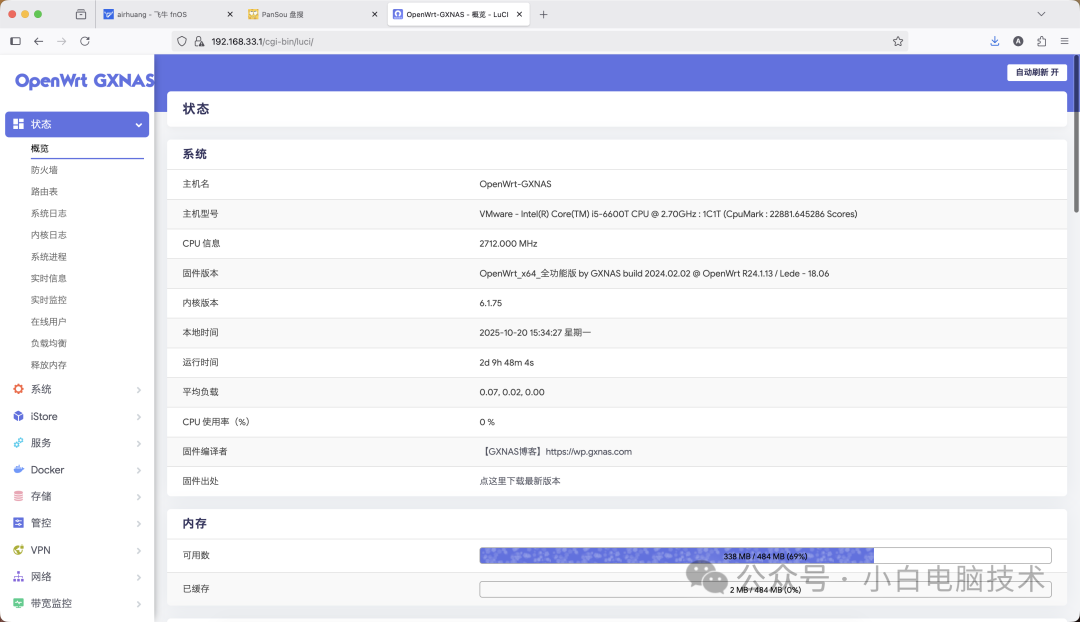
Task: Open 概览 in the sidebar
Action: [x=40, y=148]
